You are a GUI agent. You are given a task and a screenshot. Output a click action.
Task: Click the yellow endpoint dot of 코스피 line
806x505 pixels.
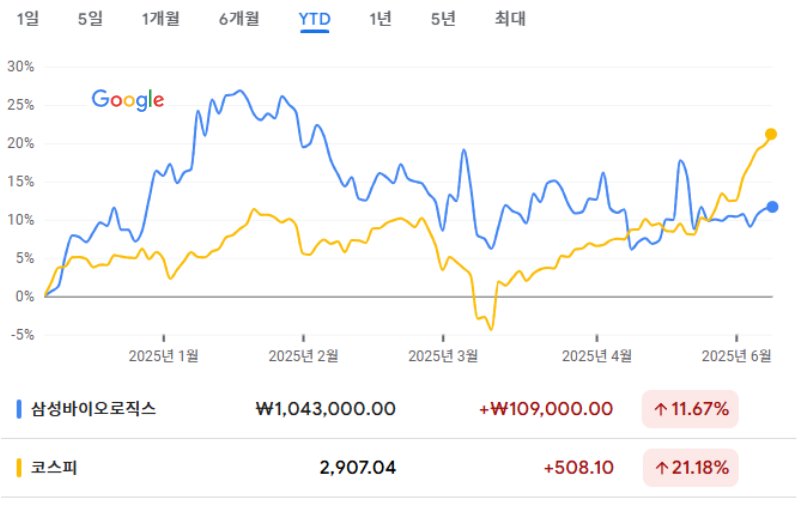point(771,134)
